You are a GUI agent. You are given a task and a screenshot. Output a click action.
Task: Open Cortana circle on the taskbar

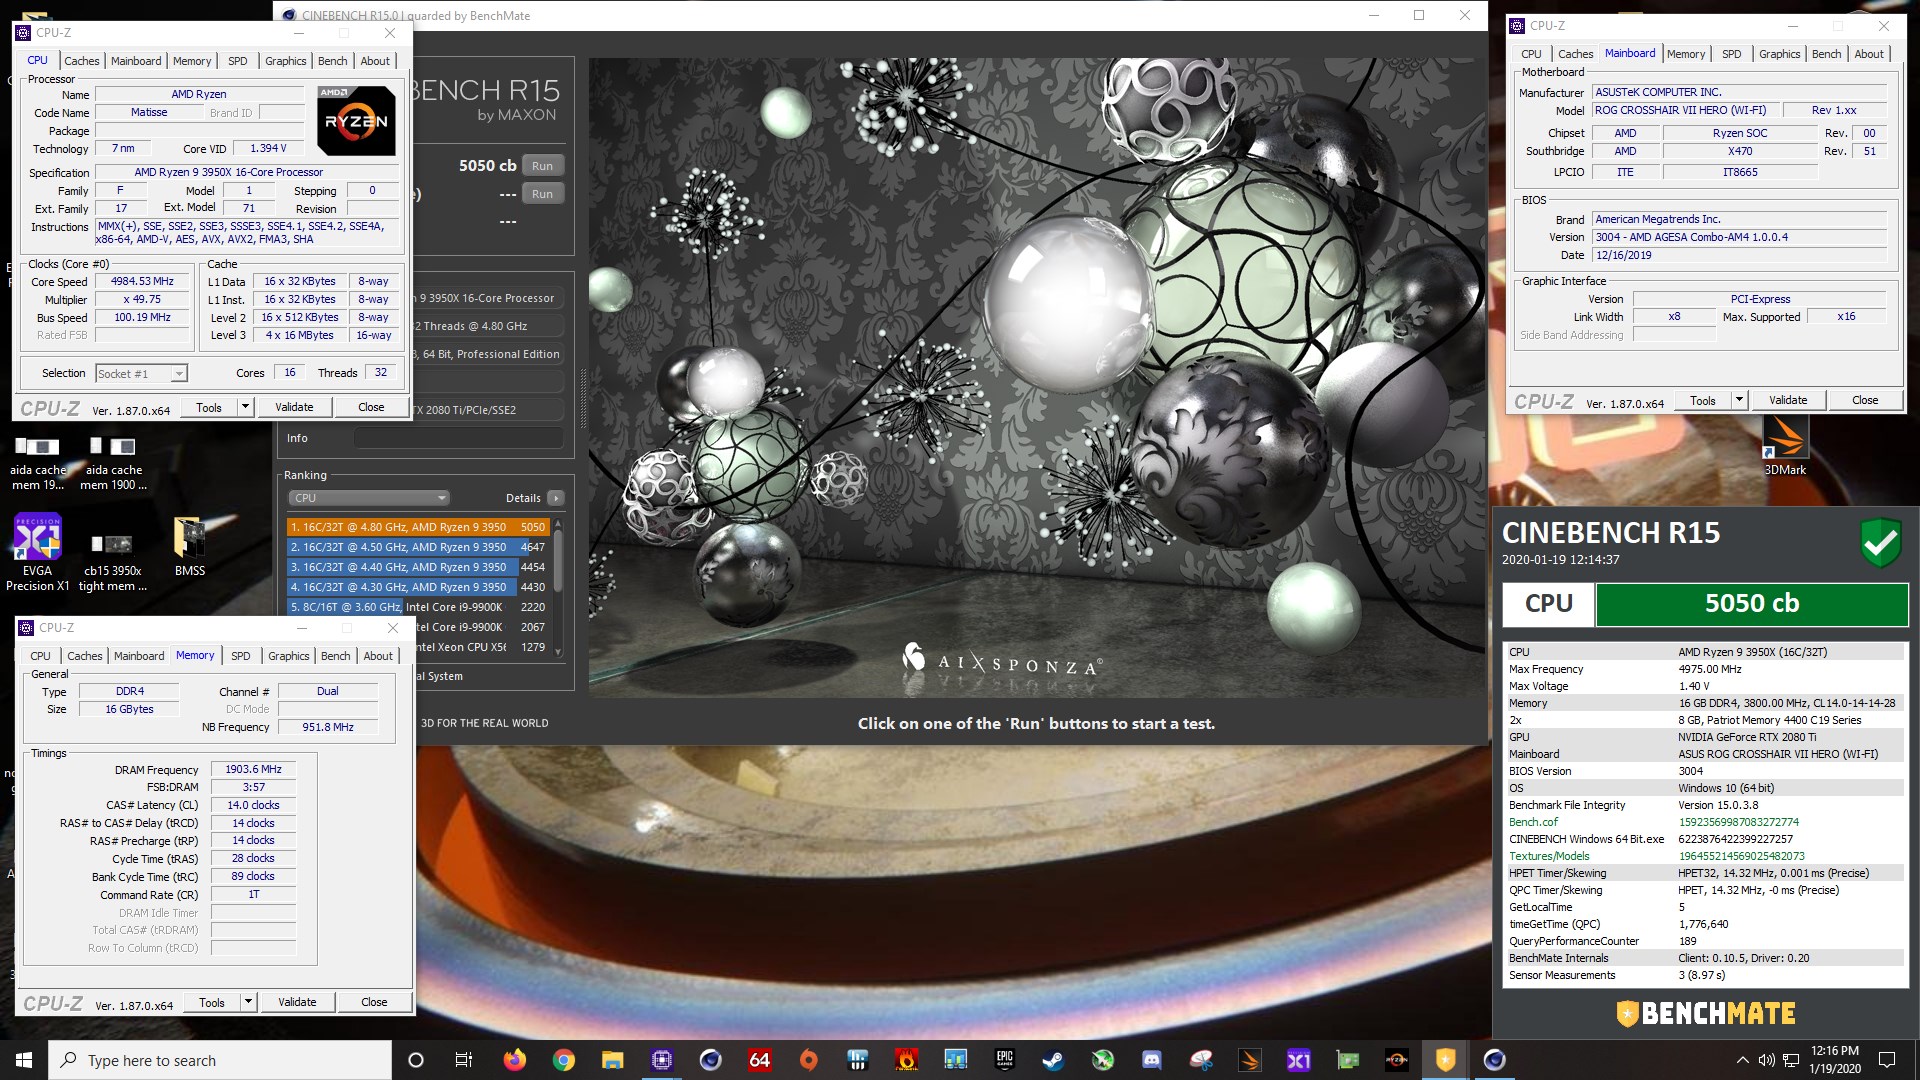pos(416,1060)
